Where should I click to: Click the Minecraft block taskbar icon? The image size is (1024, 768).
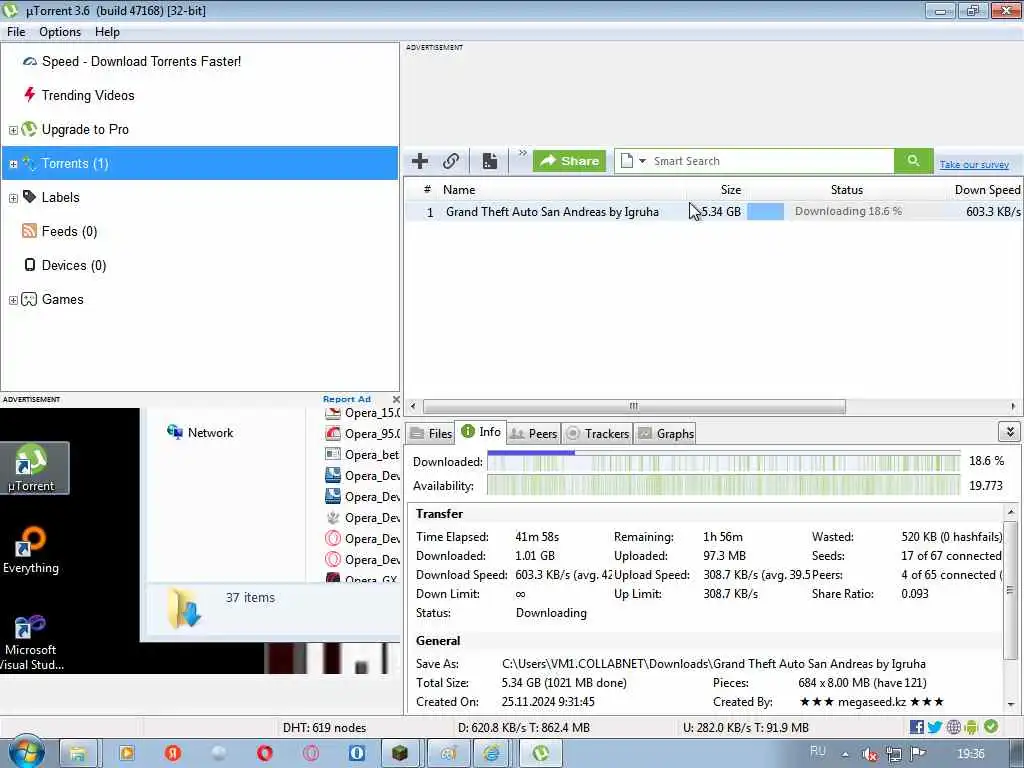(x=400, y=754)
